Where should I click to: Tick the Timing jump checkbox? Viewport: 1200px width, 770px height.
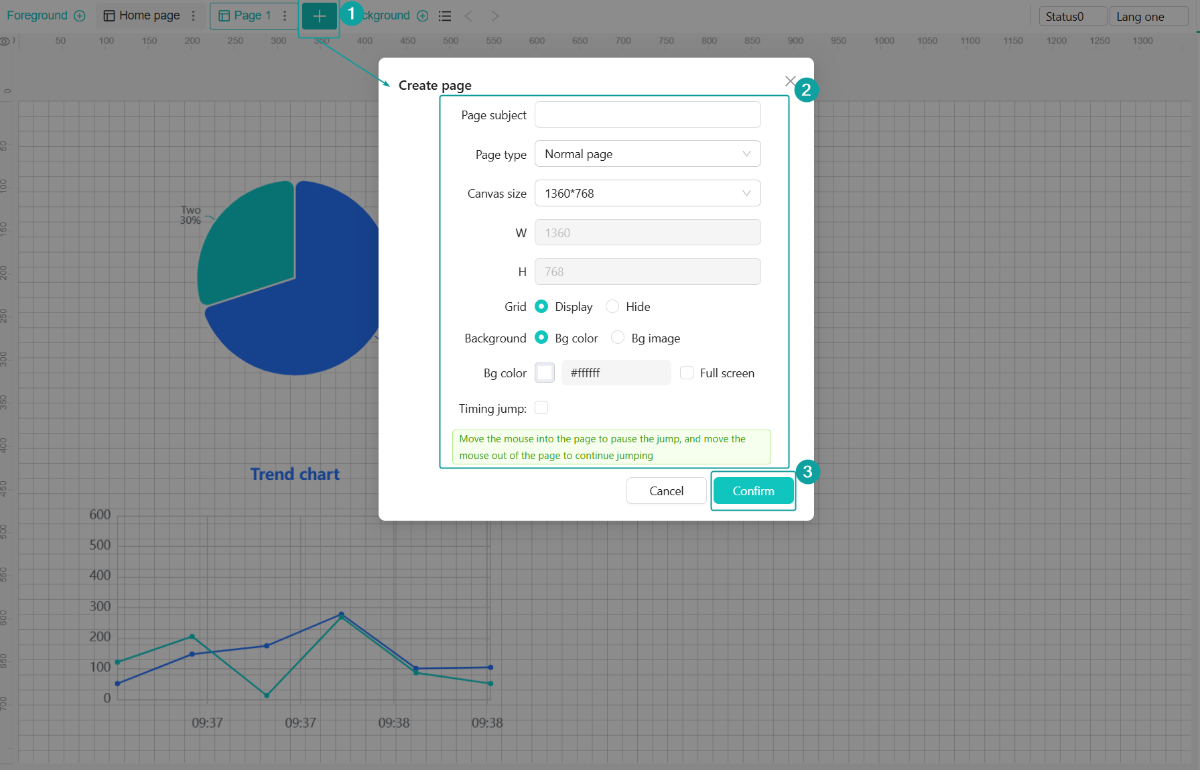pyautogui.click(x=541, y=408)
